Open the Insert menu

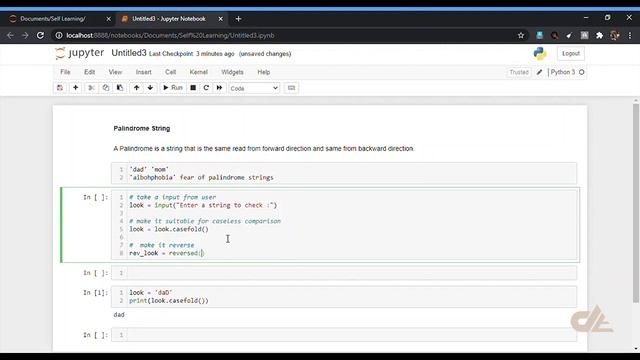pos(144,72)
